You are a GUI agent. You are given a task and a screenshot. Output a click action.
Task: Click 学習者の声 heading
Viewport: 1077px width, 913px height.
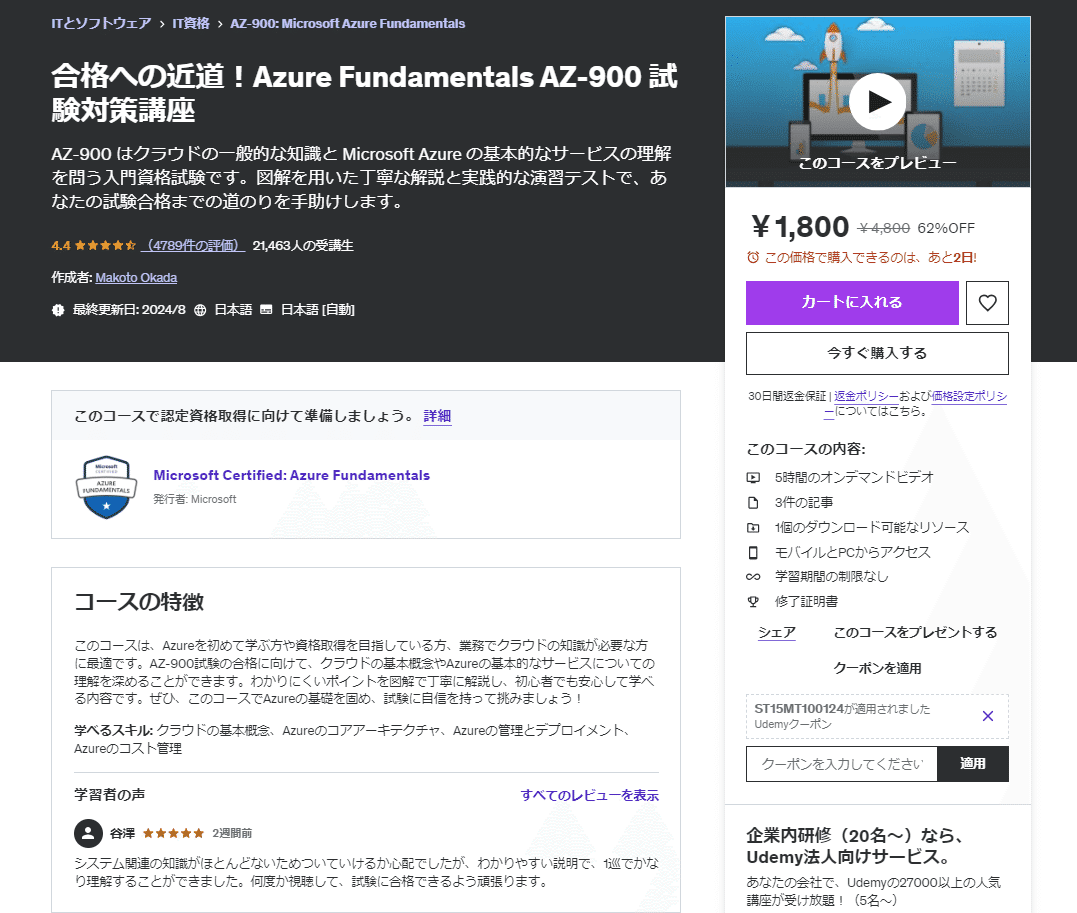[109, 795]
